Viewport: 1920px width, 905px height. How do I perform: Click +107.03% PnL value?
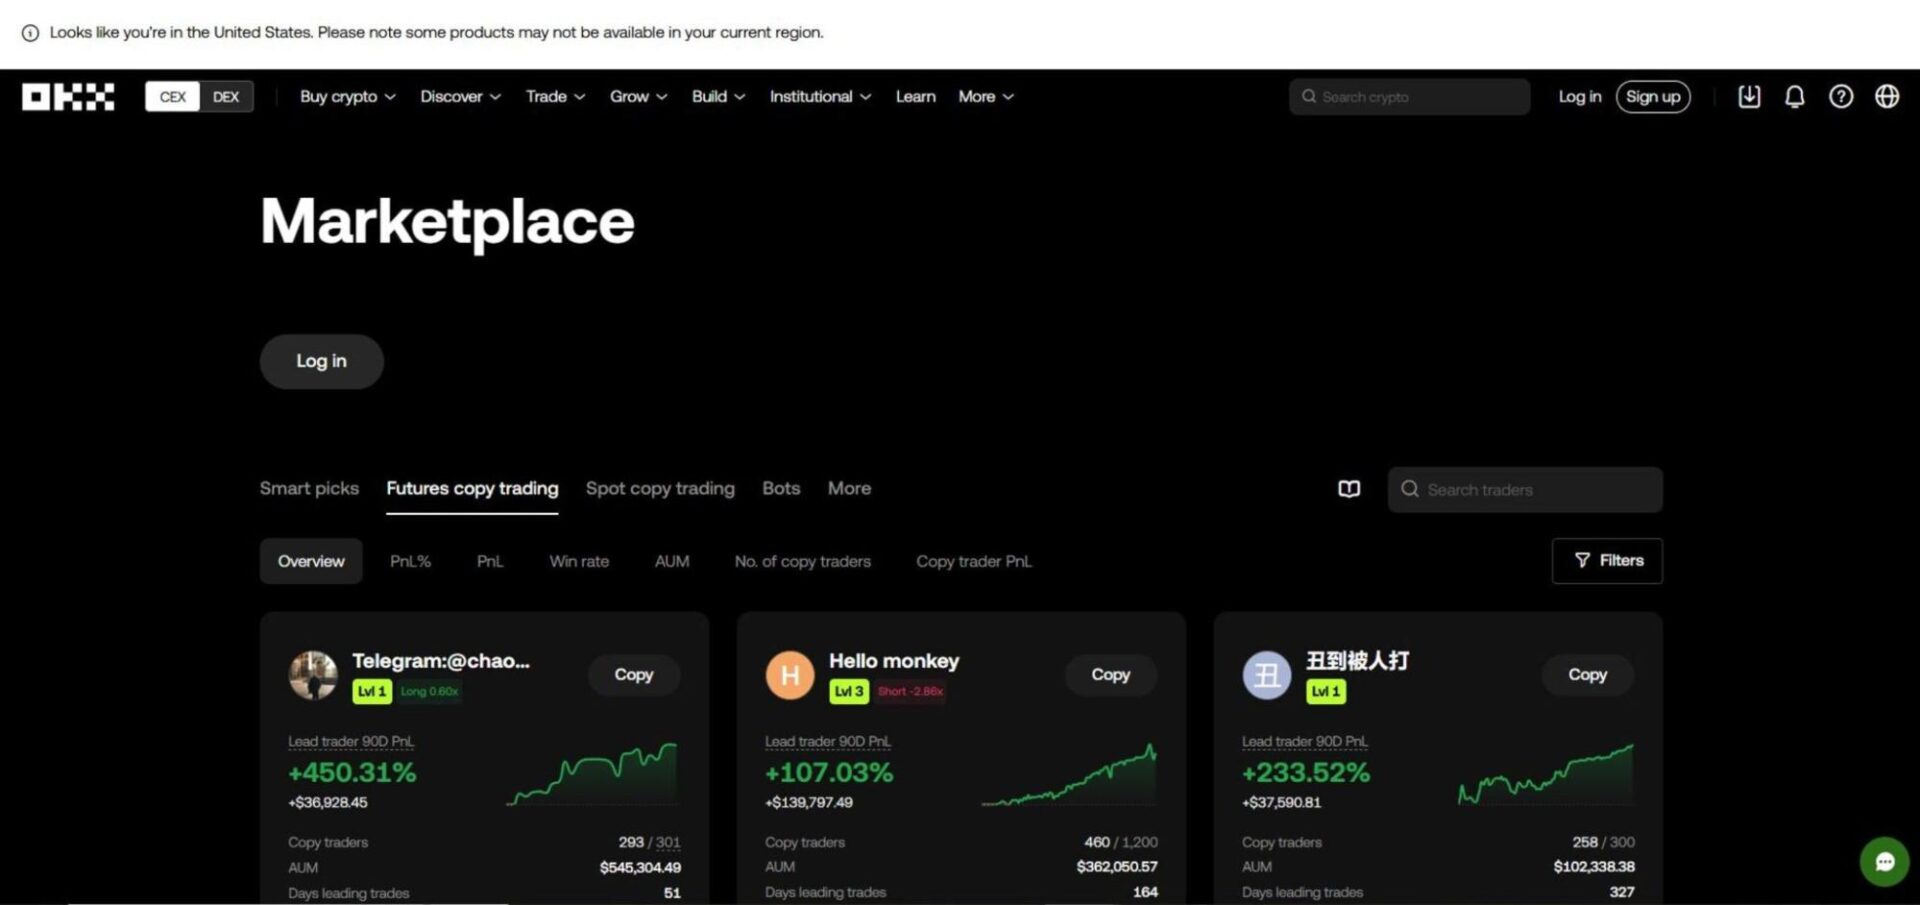[x=829, y=772]
